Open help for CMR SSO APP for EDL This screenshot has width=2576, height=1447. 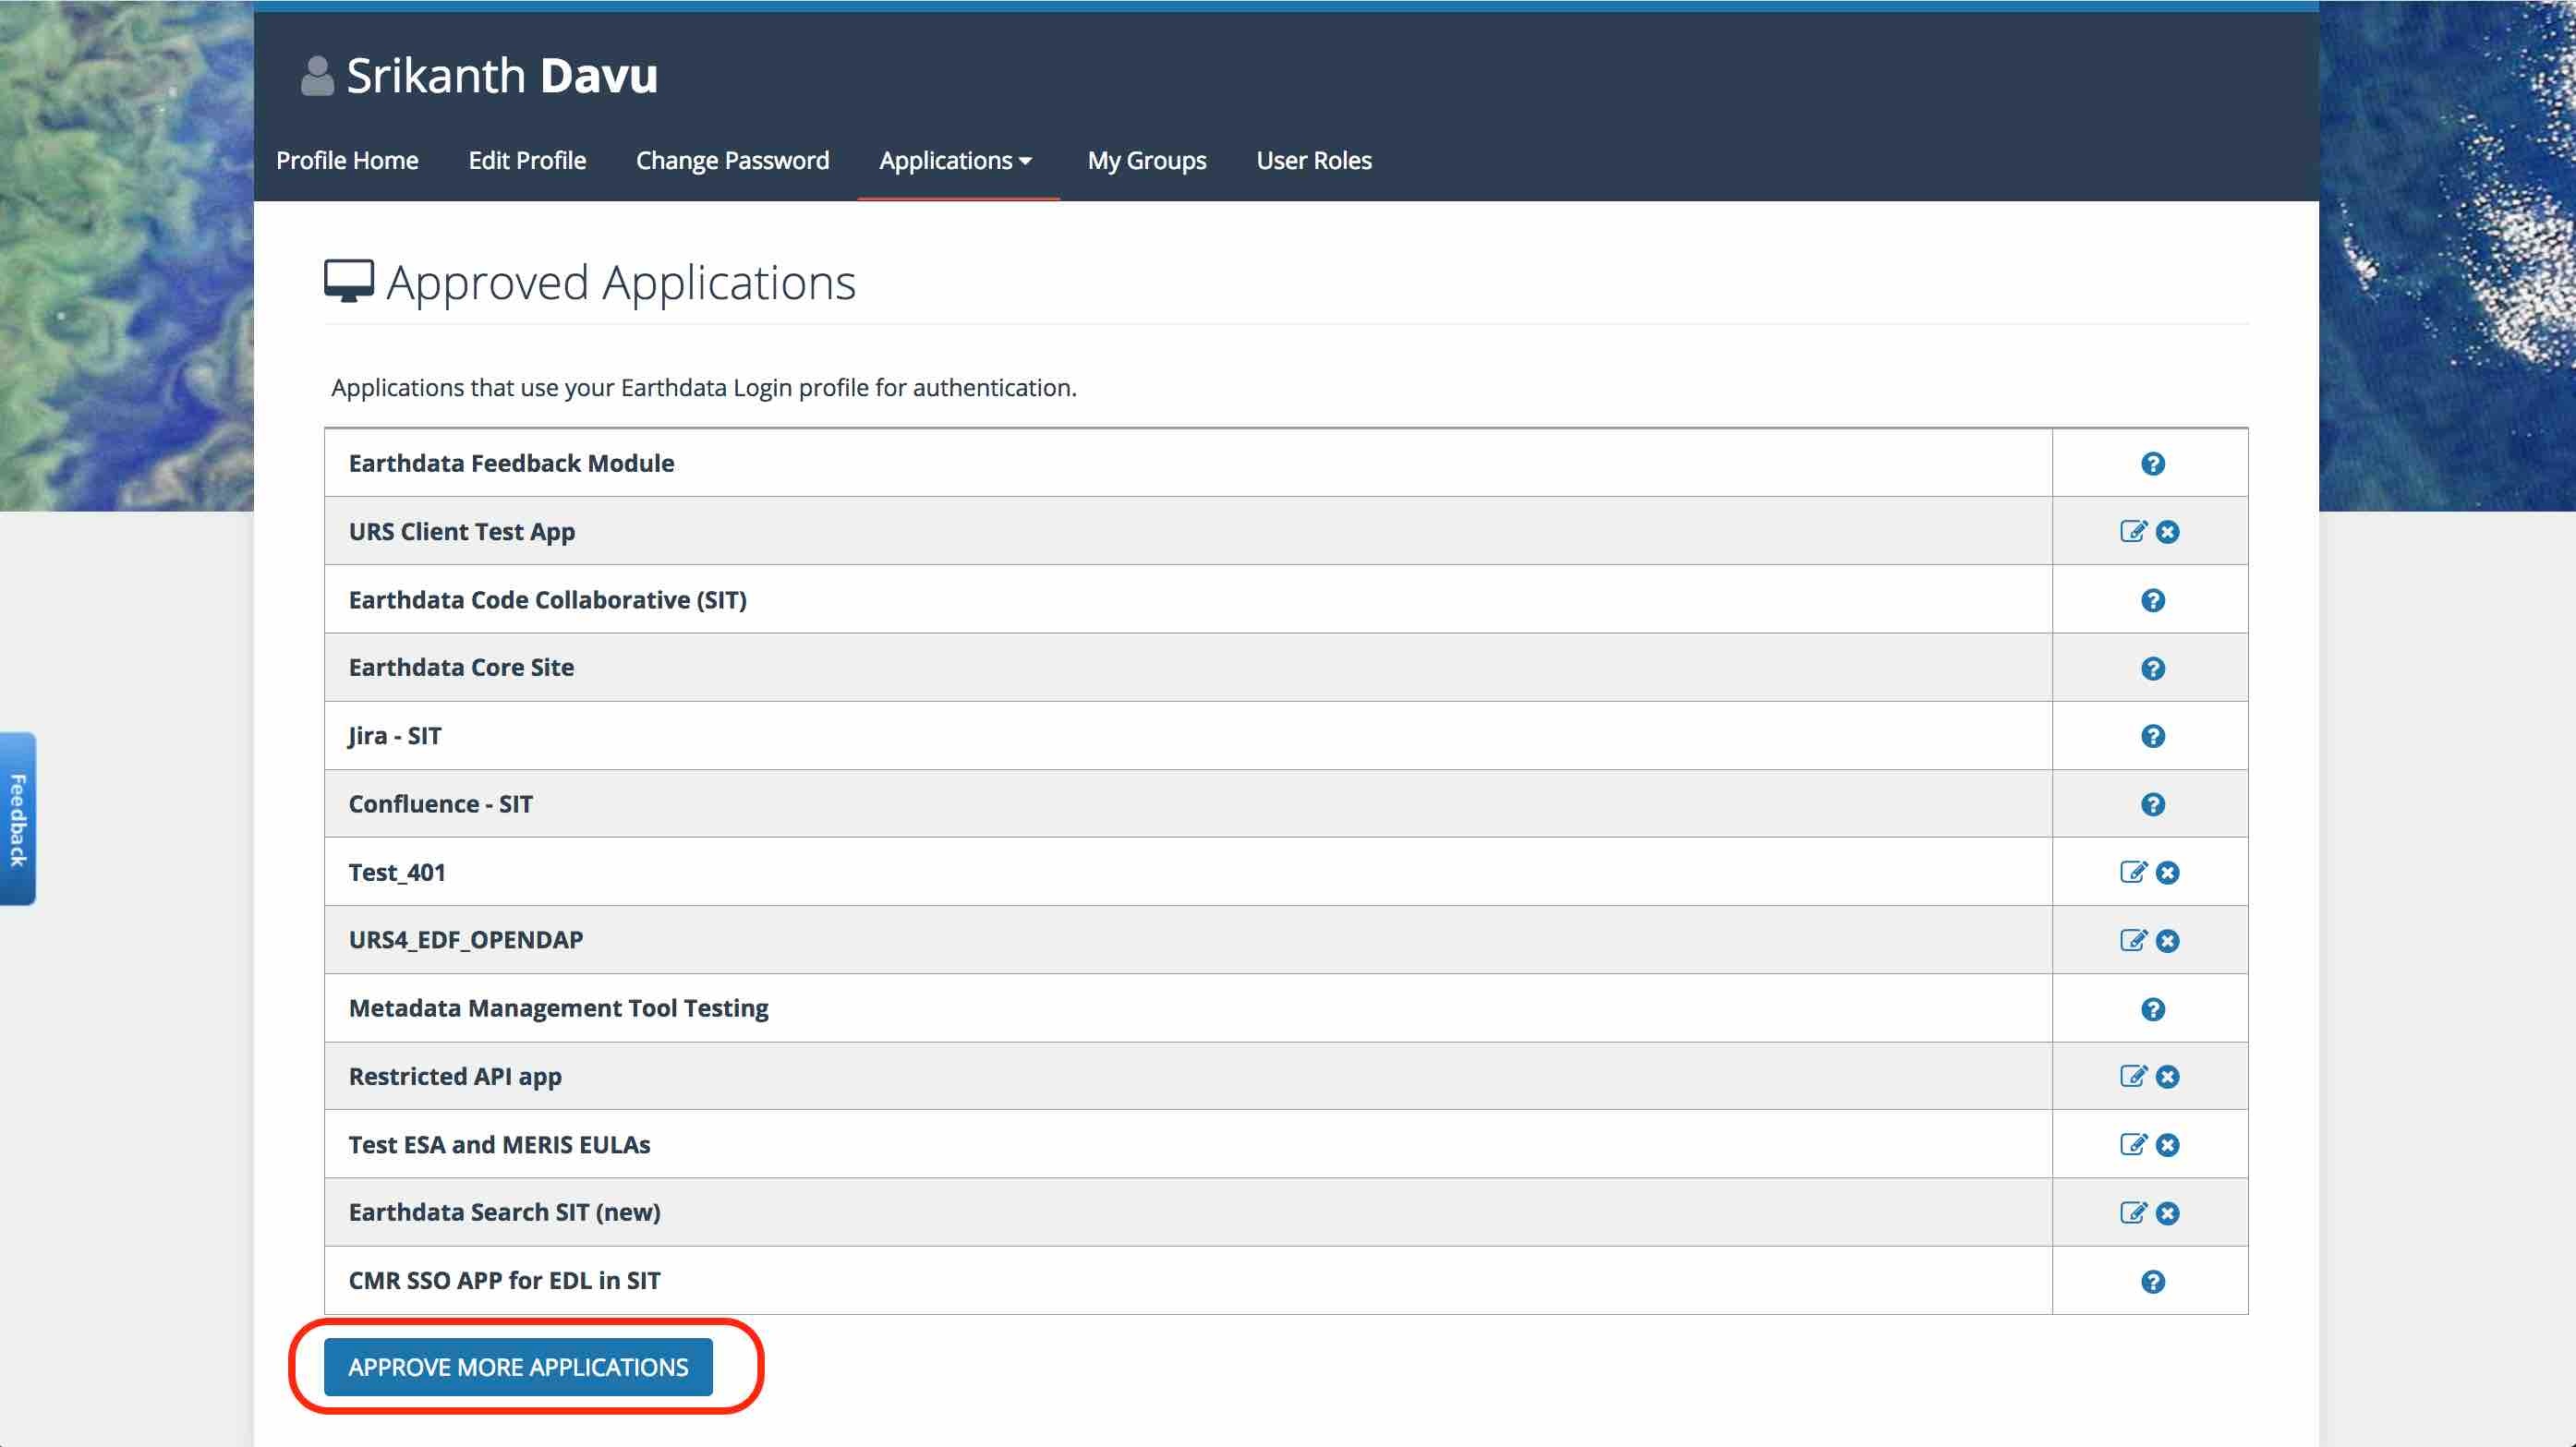pos(2152,1281)
